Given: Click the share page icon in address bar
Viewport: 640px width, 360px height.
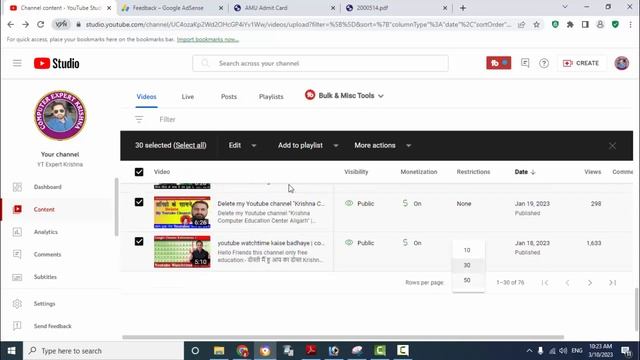Looking at the screenshot, I should 522,24.
